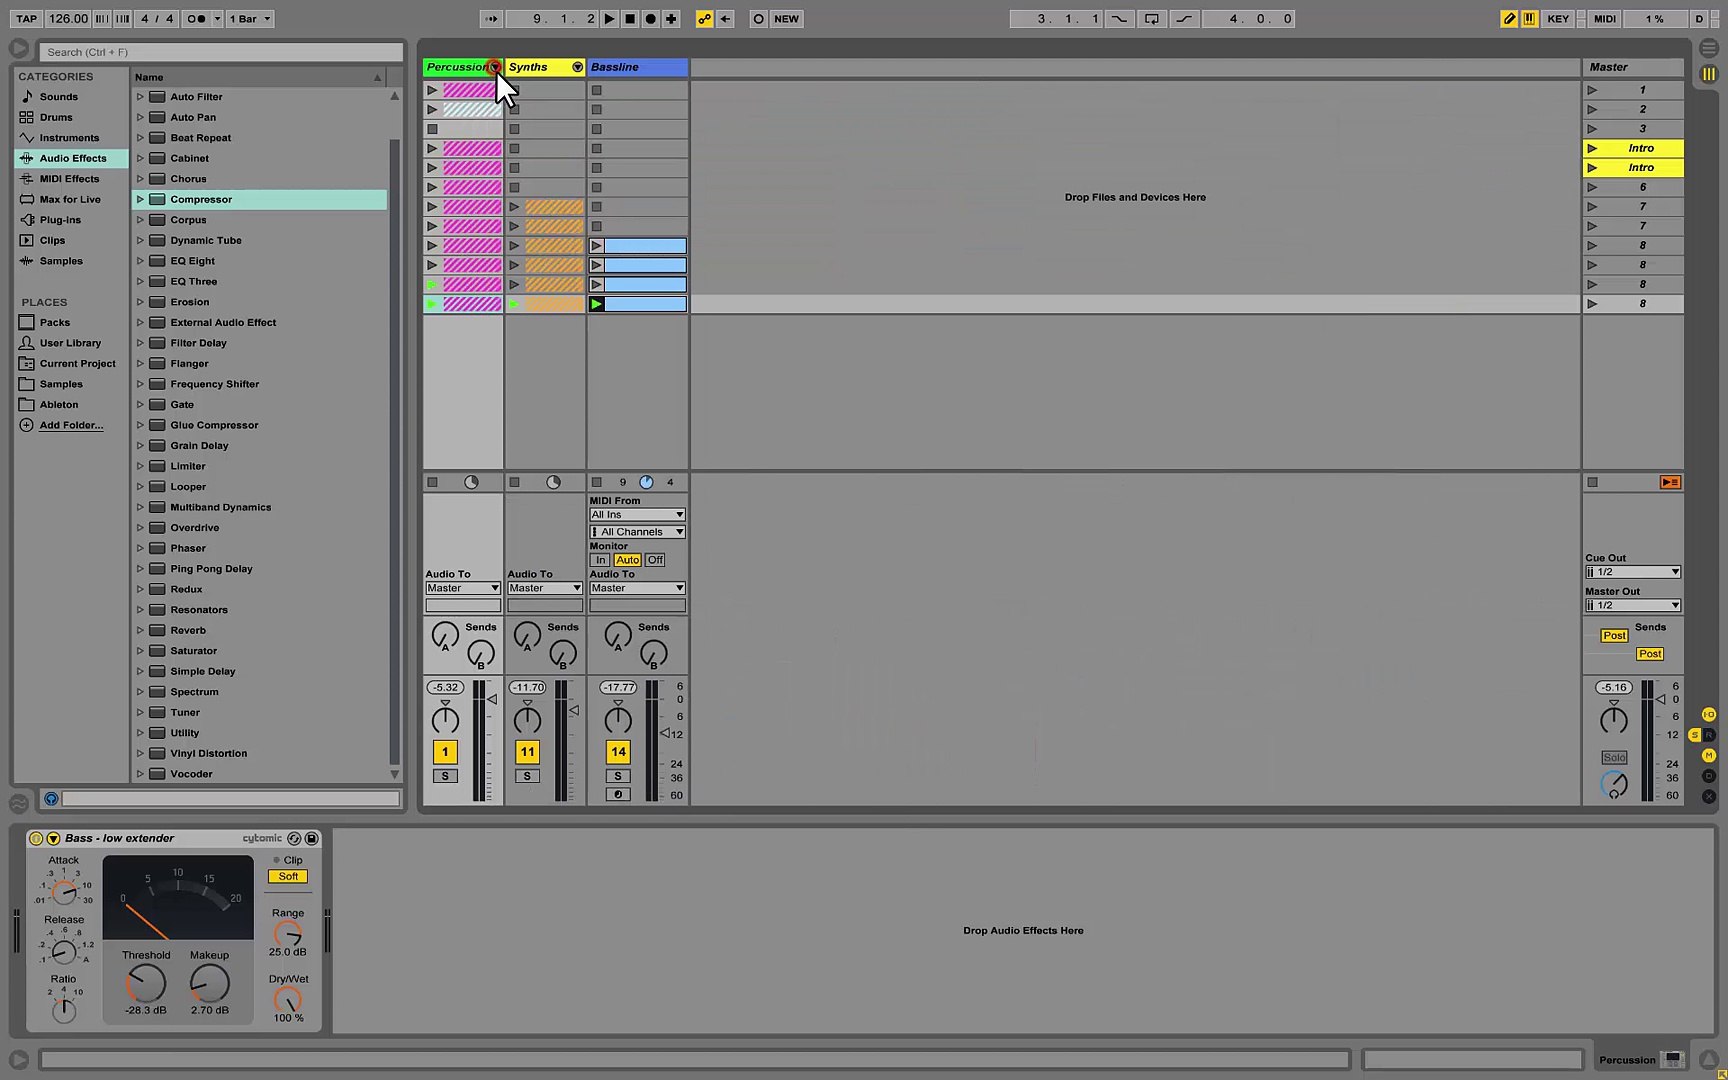The width and height of the screenshot is (1728, 1080).
Task: Click the Add Folder link
Action: [71, 425]
